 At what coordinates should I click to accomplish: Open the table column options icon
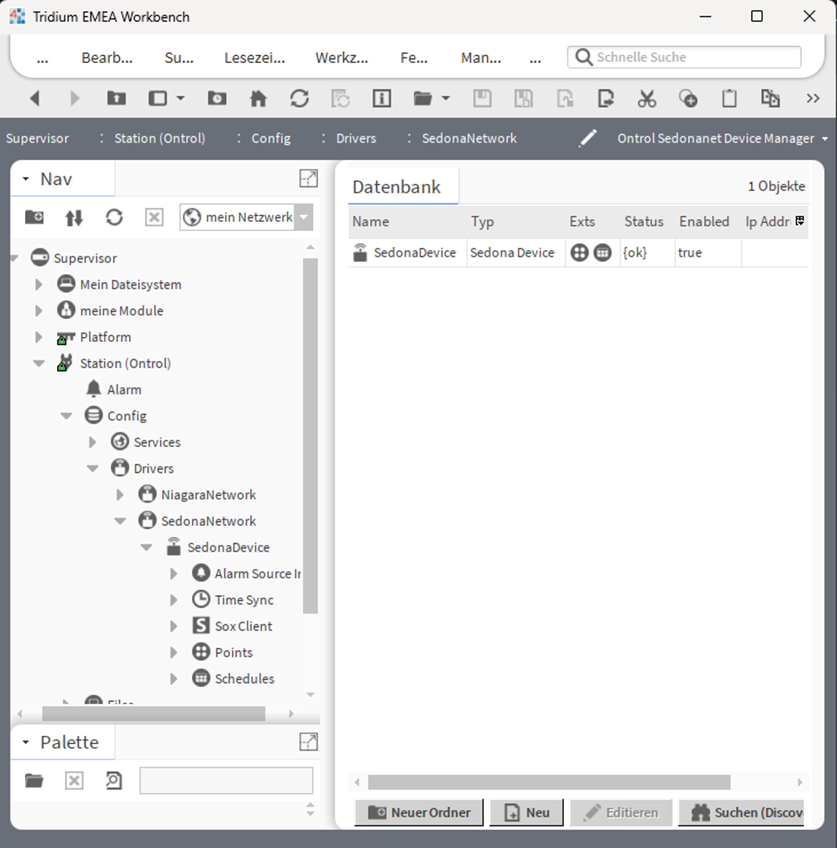[800, 221]
